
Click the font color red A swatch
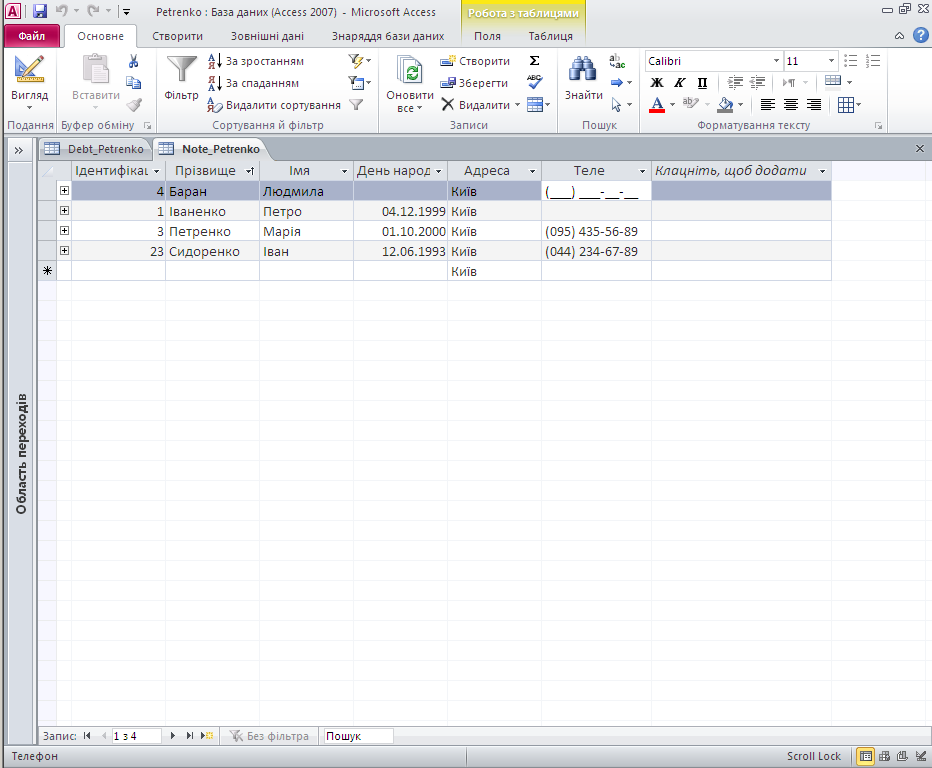[657, 105]
